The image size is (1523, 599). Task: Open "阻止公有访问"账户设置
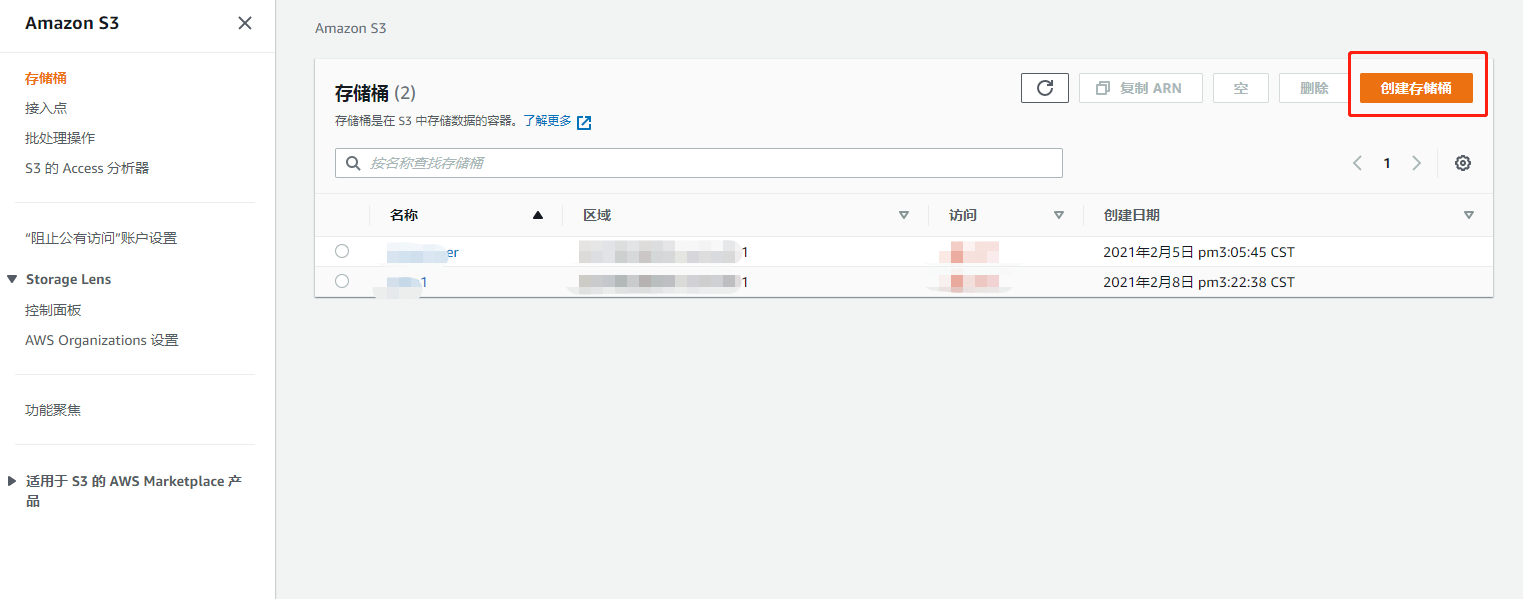pos(101,238)
